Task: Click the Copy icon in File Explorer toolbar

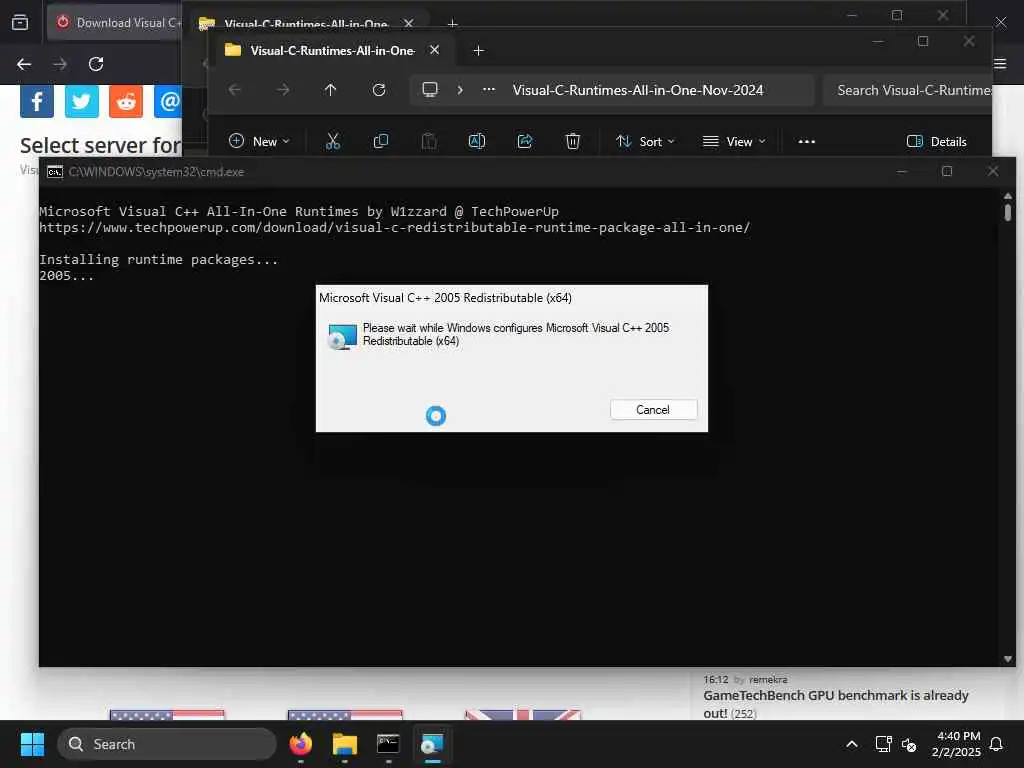Action: (x=381, y=141)
